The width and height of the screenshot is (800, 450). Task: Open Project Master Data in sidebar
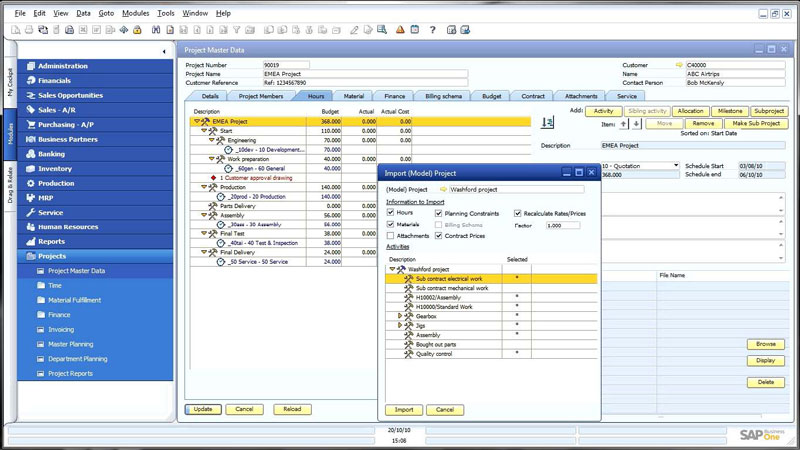[77, 271]
